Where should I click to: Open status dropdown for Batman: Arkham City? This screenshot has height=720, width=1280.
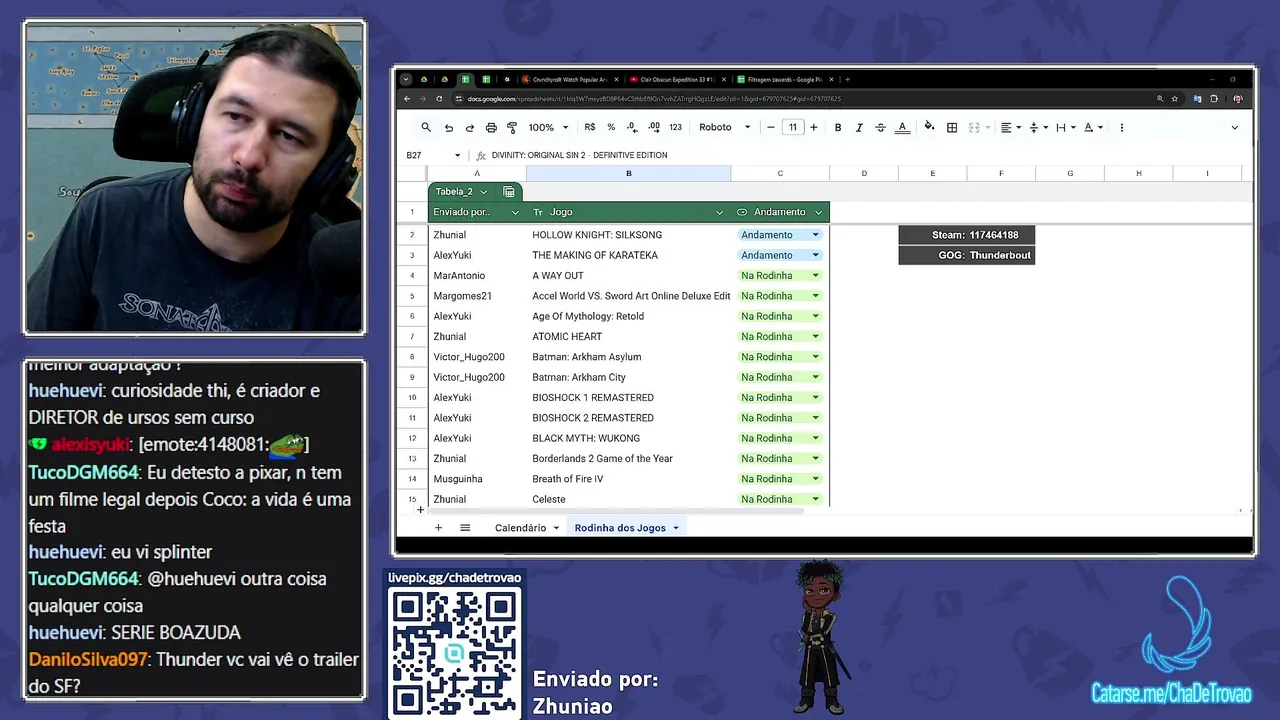pos(815,377)
